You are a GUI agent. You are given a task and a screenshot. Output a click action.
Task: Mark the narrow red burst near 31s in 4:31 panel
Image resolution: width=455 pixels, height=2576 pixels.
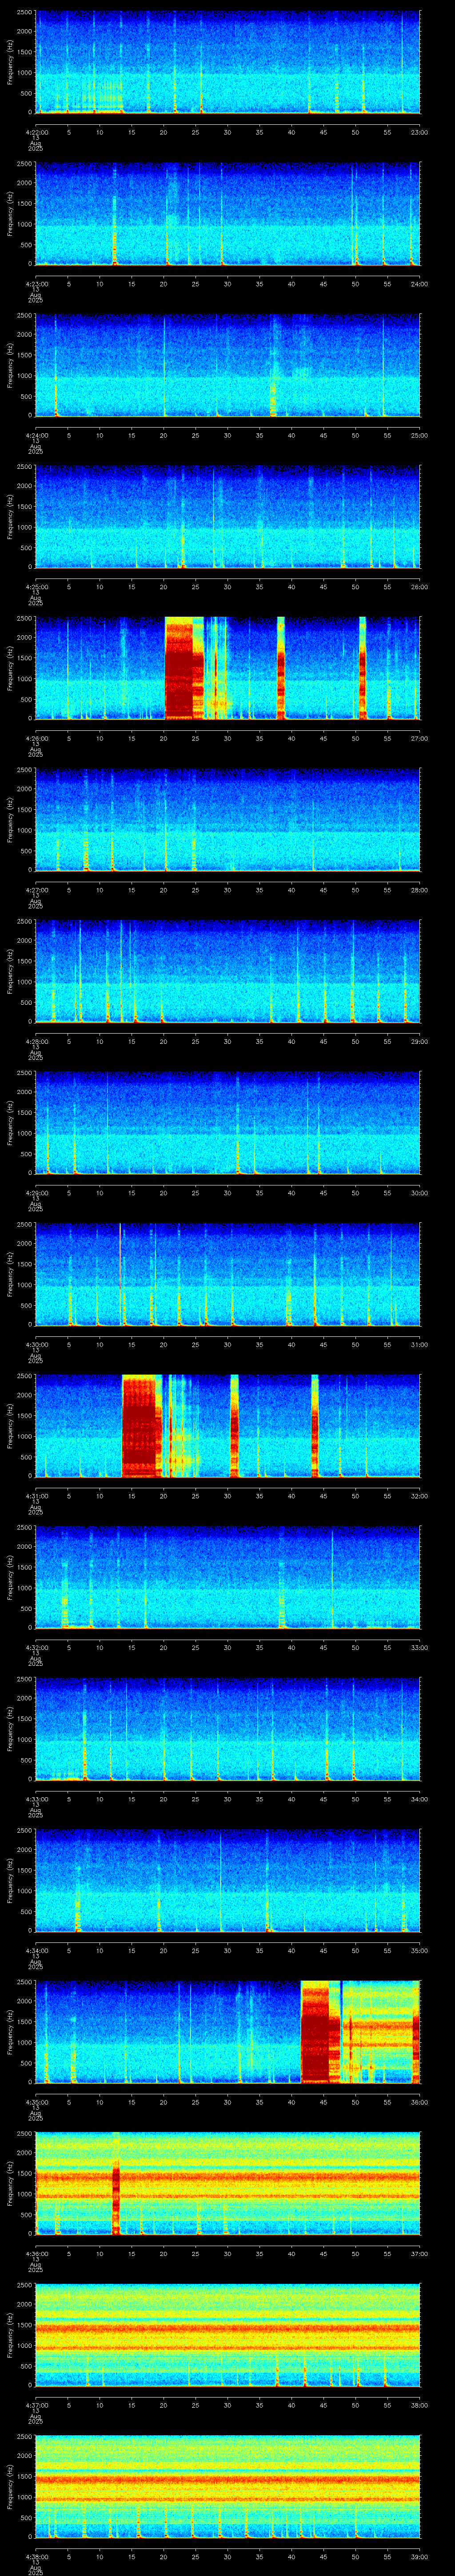coord(234,1427)
